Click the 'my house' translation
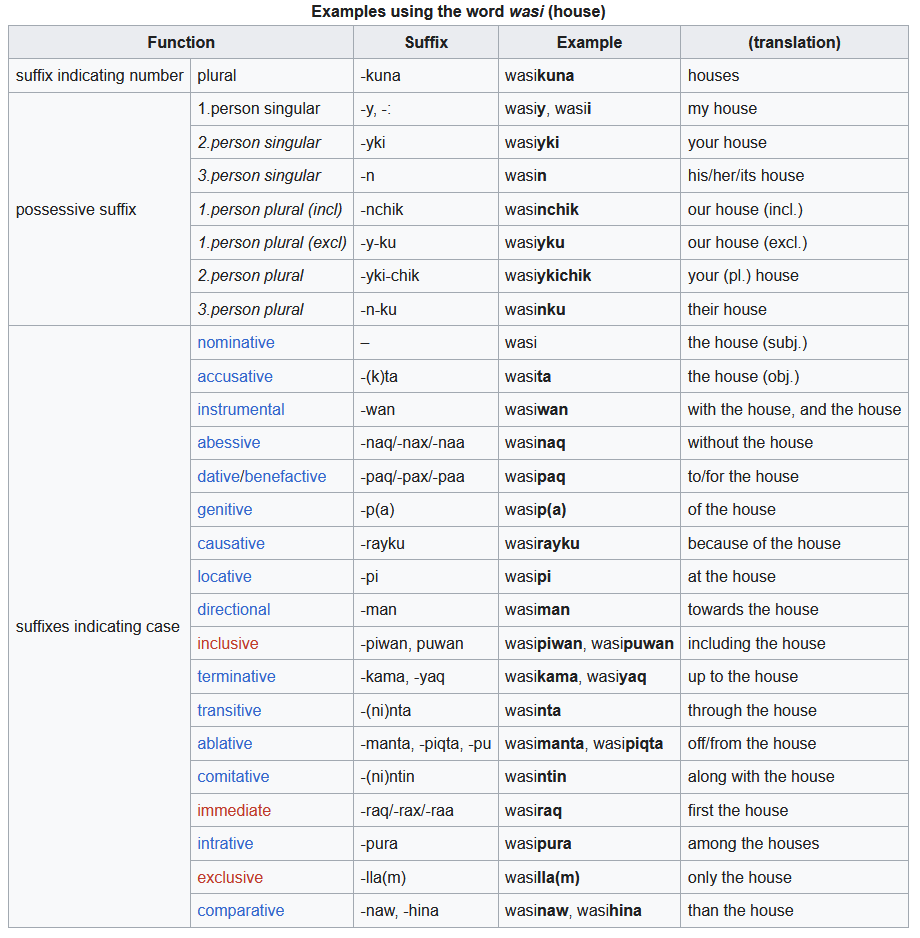Image resolution: width=920 pixels, height=938 pixels. [x=794, y=109]
